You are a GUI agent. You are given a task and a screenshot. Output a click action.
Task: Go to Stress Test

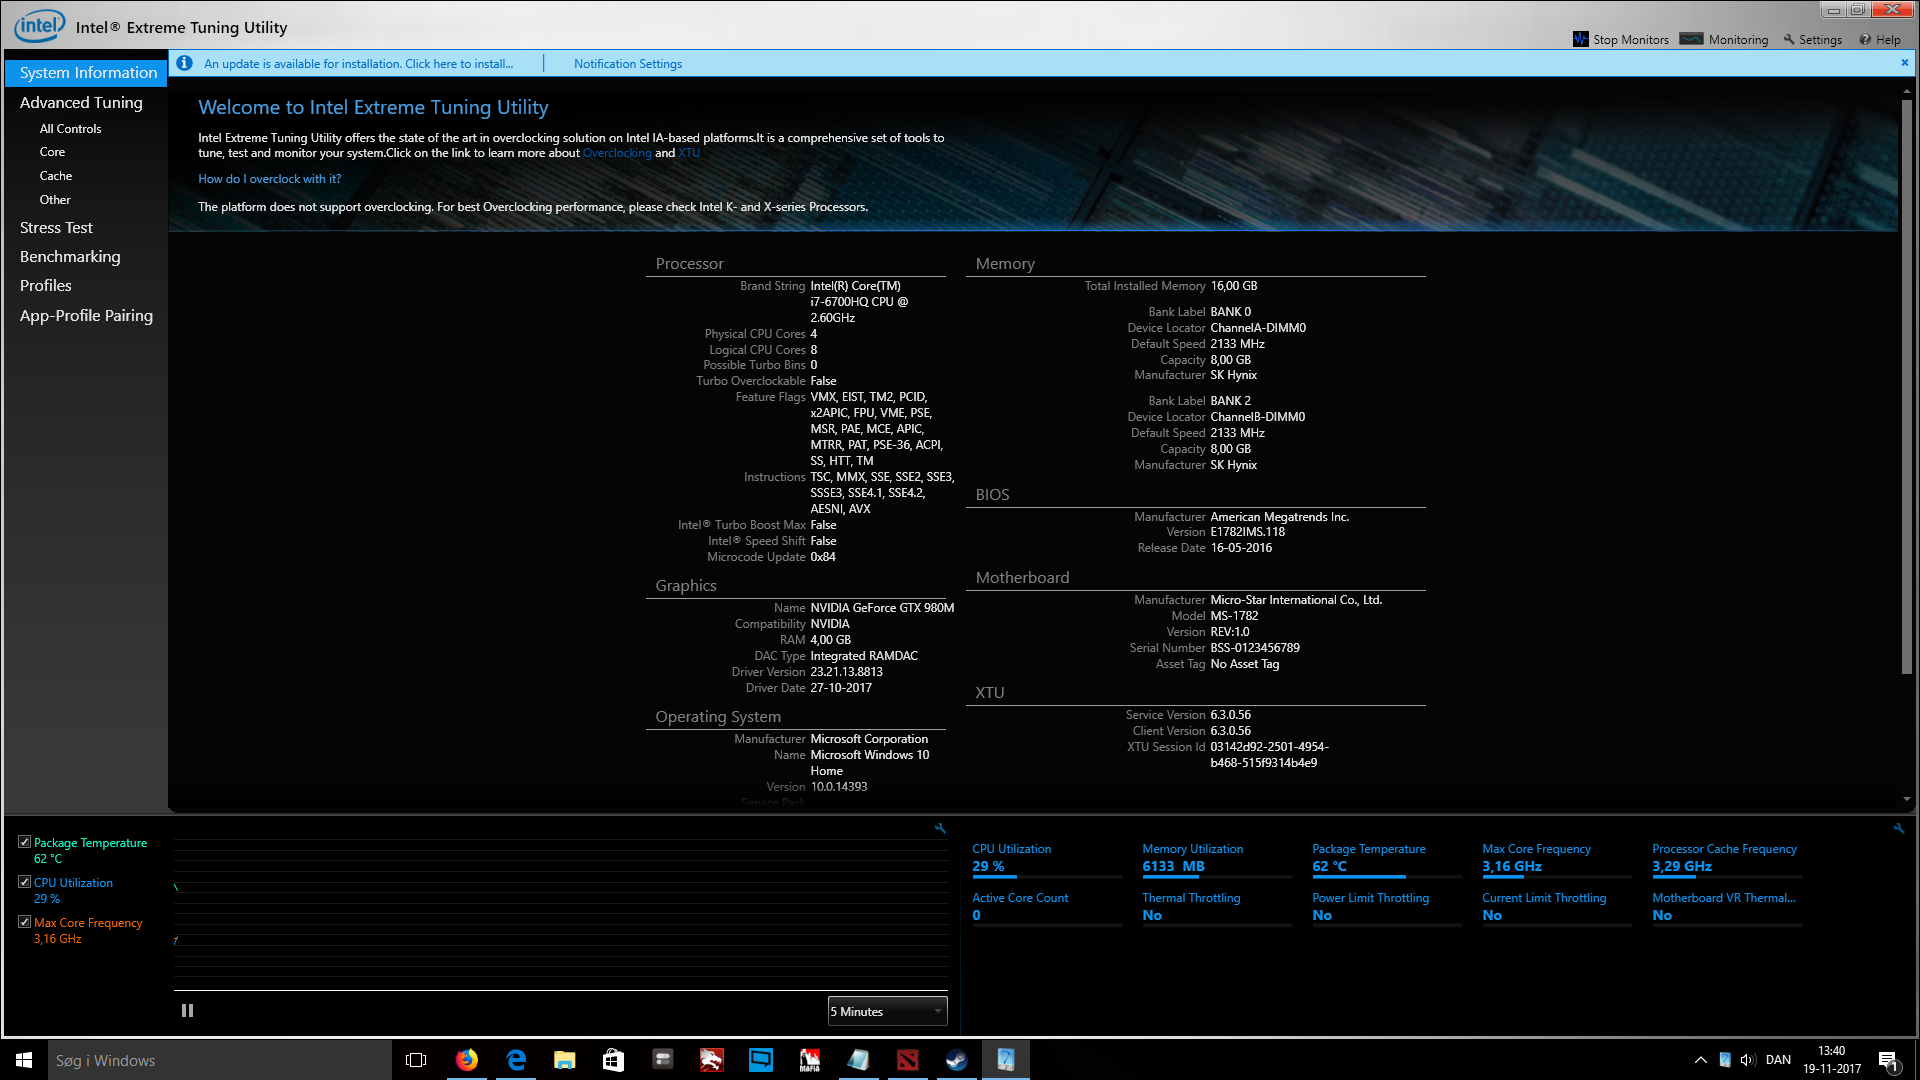[x=56, y=228]
